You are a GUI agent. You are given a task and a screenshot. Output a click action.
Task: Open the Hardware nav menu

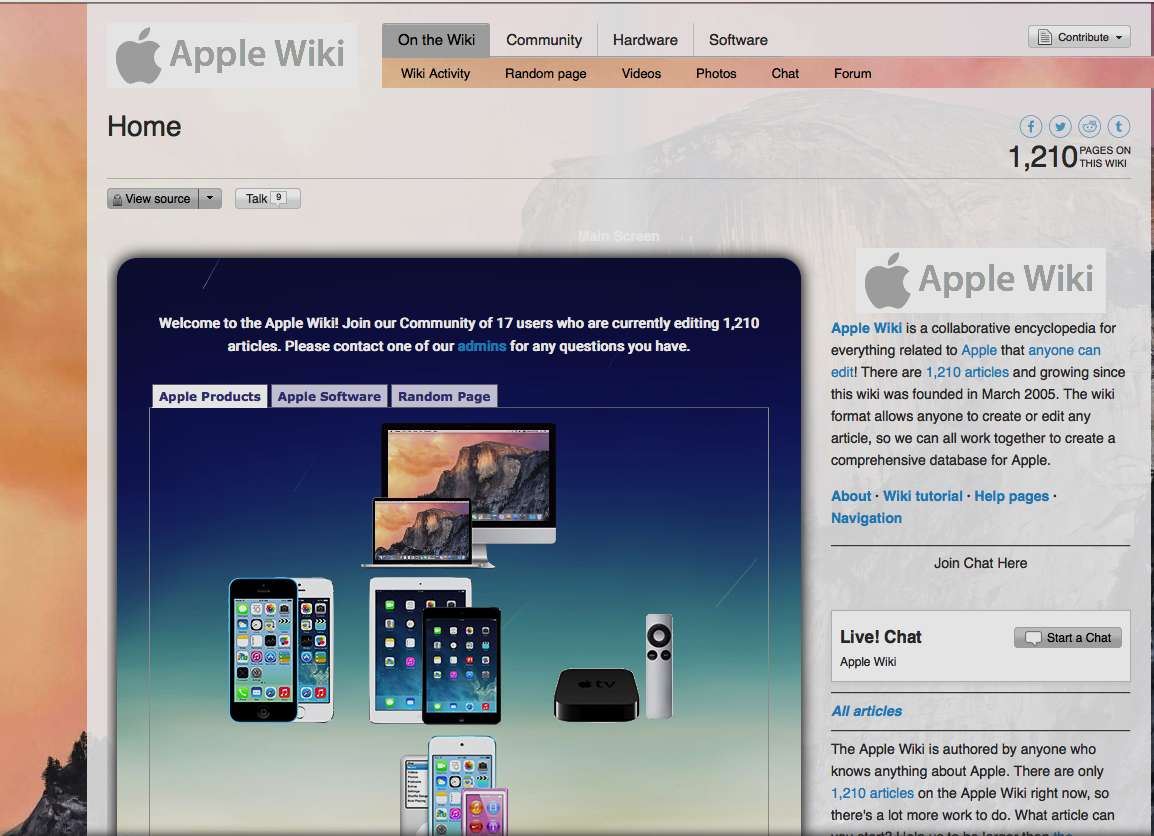(645, 40)
